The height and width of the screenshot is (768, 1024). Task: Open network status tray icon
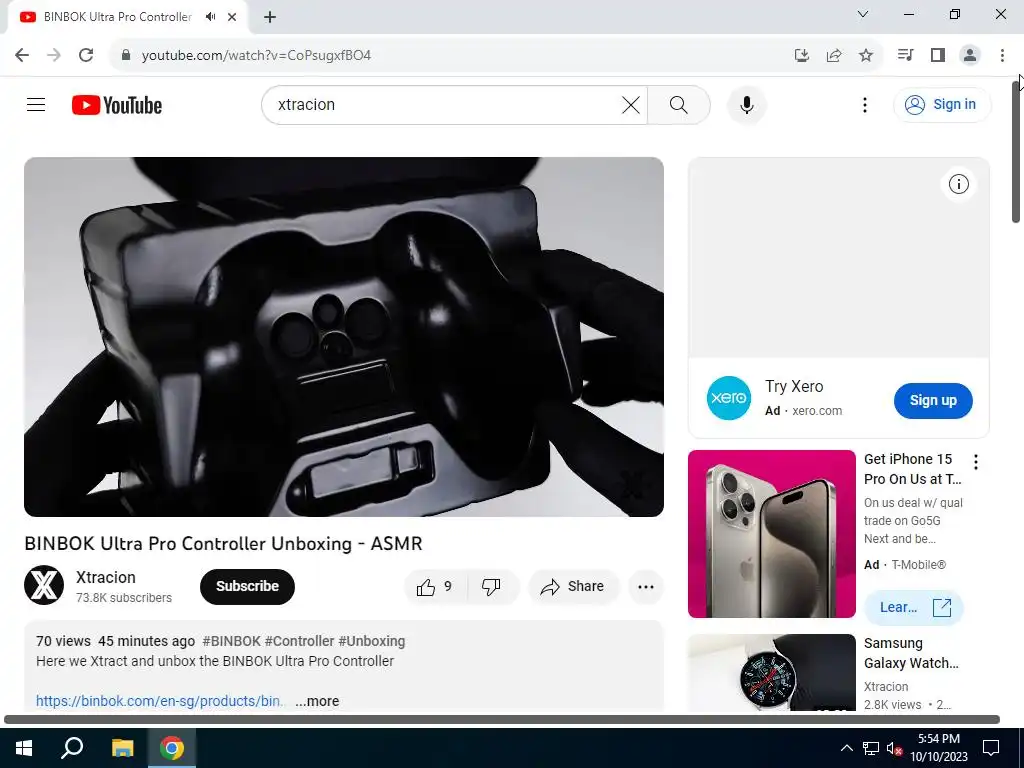(871, 748)
